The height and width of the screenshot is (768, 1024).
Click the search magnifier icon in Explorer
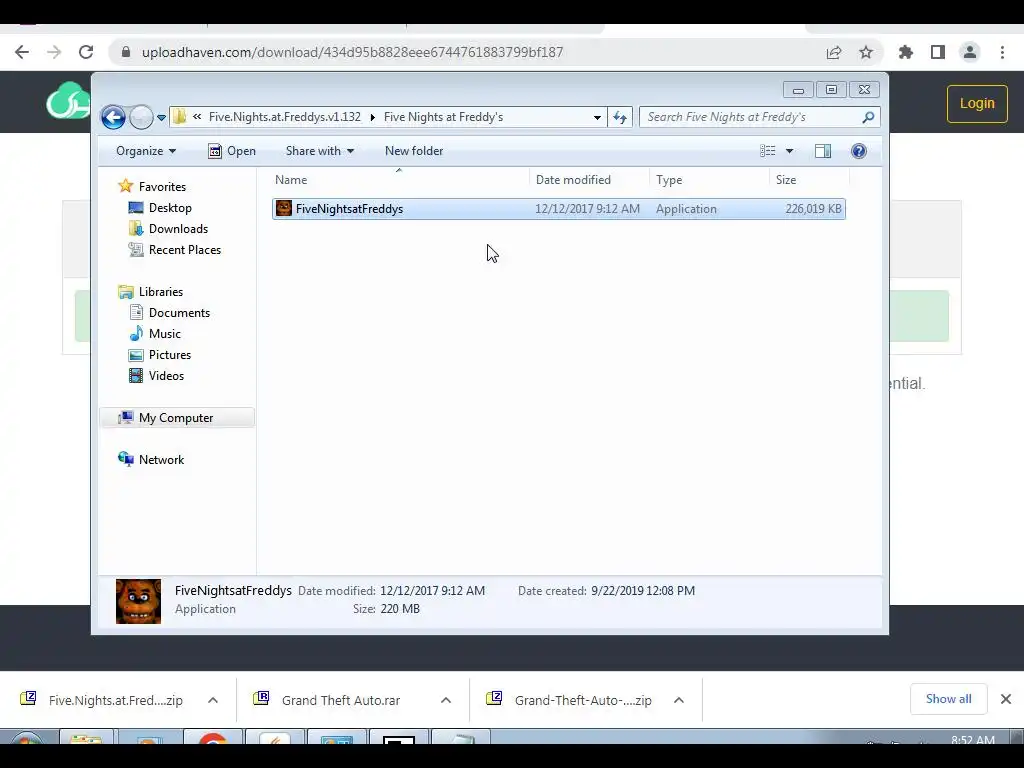click(x=868, y=117)
